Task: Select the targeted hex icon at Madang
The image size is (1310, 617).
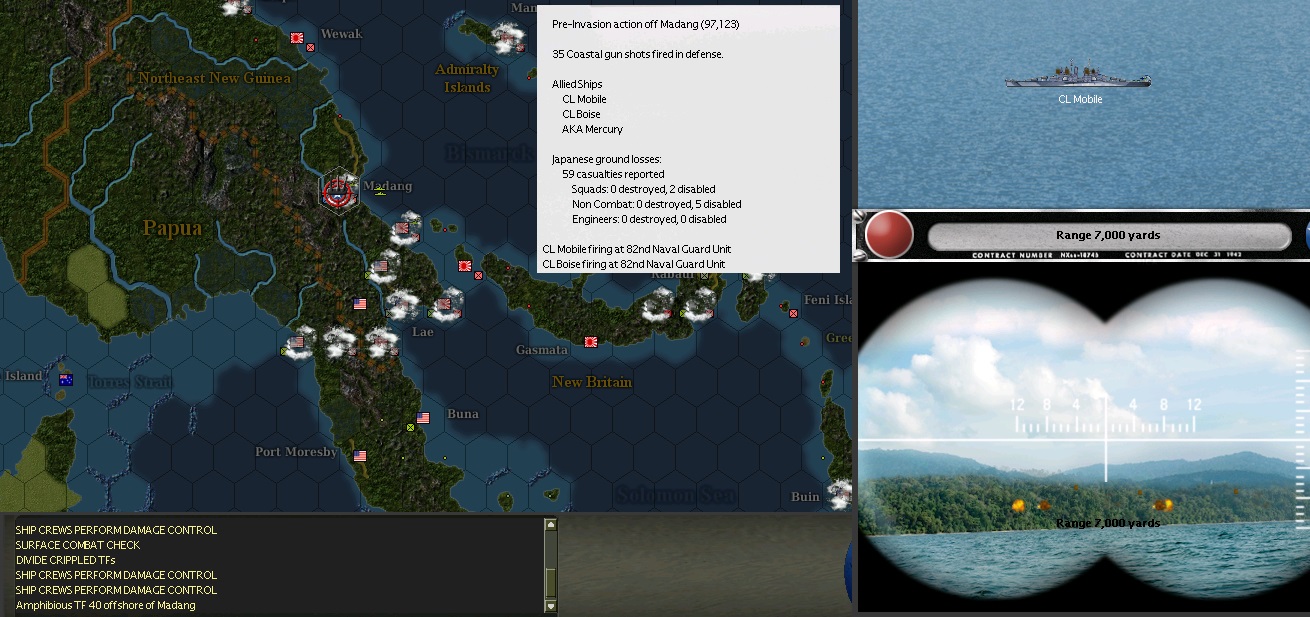Action: pos(340,189)
